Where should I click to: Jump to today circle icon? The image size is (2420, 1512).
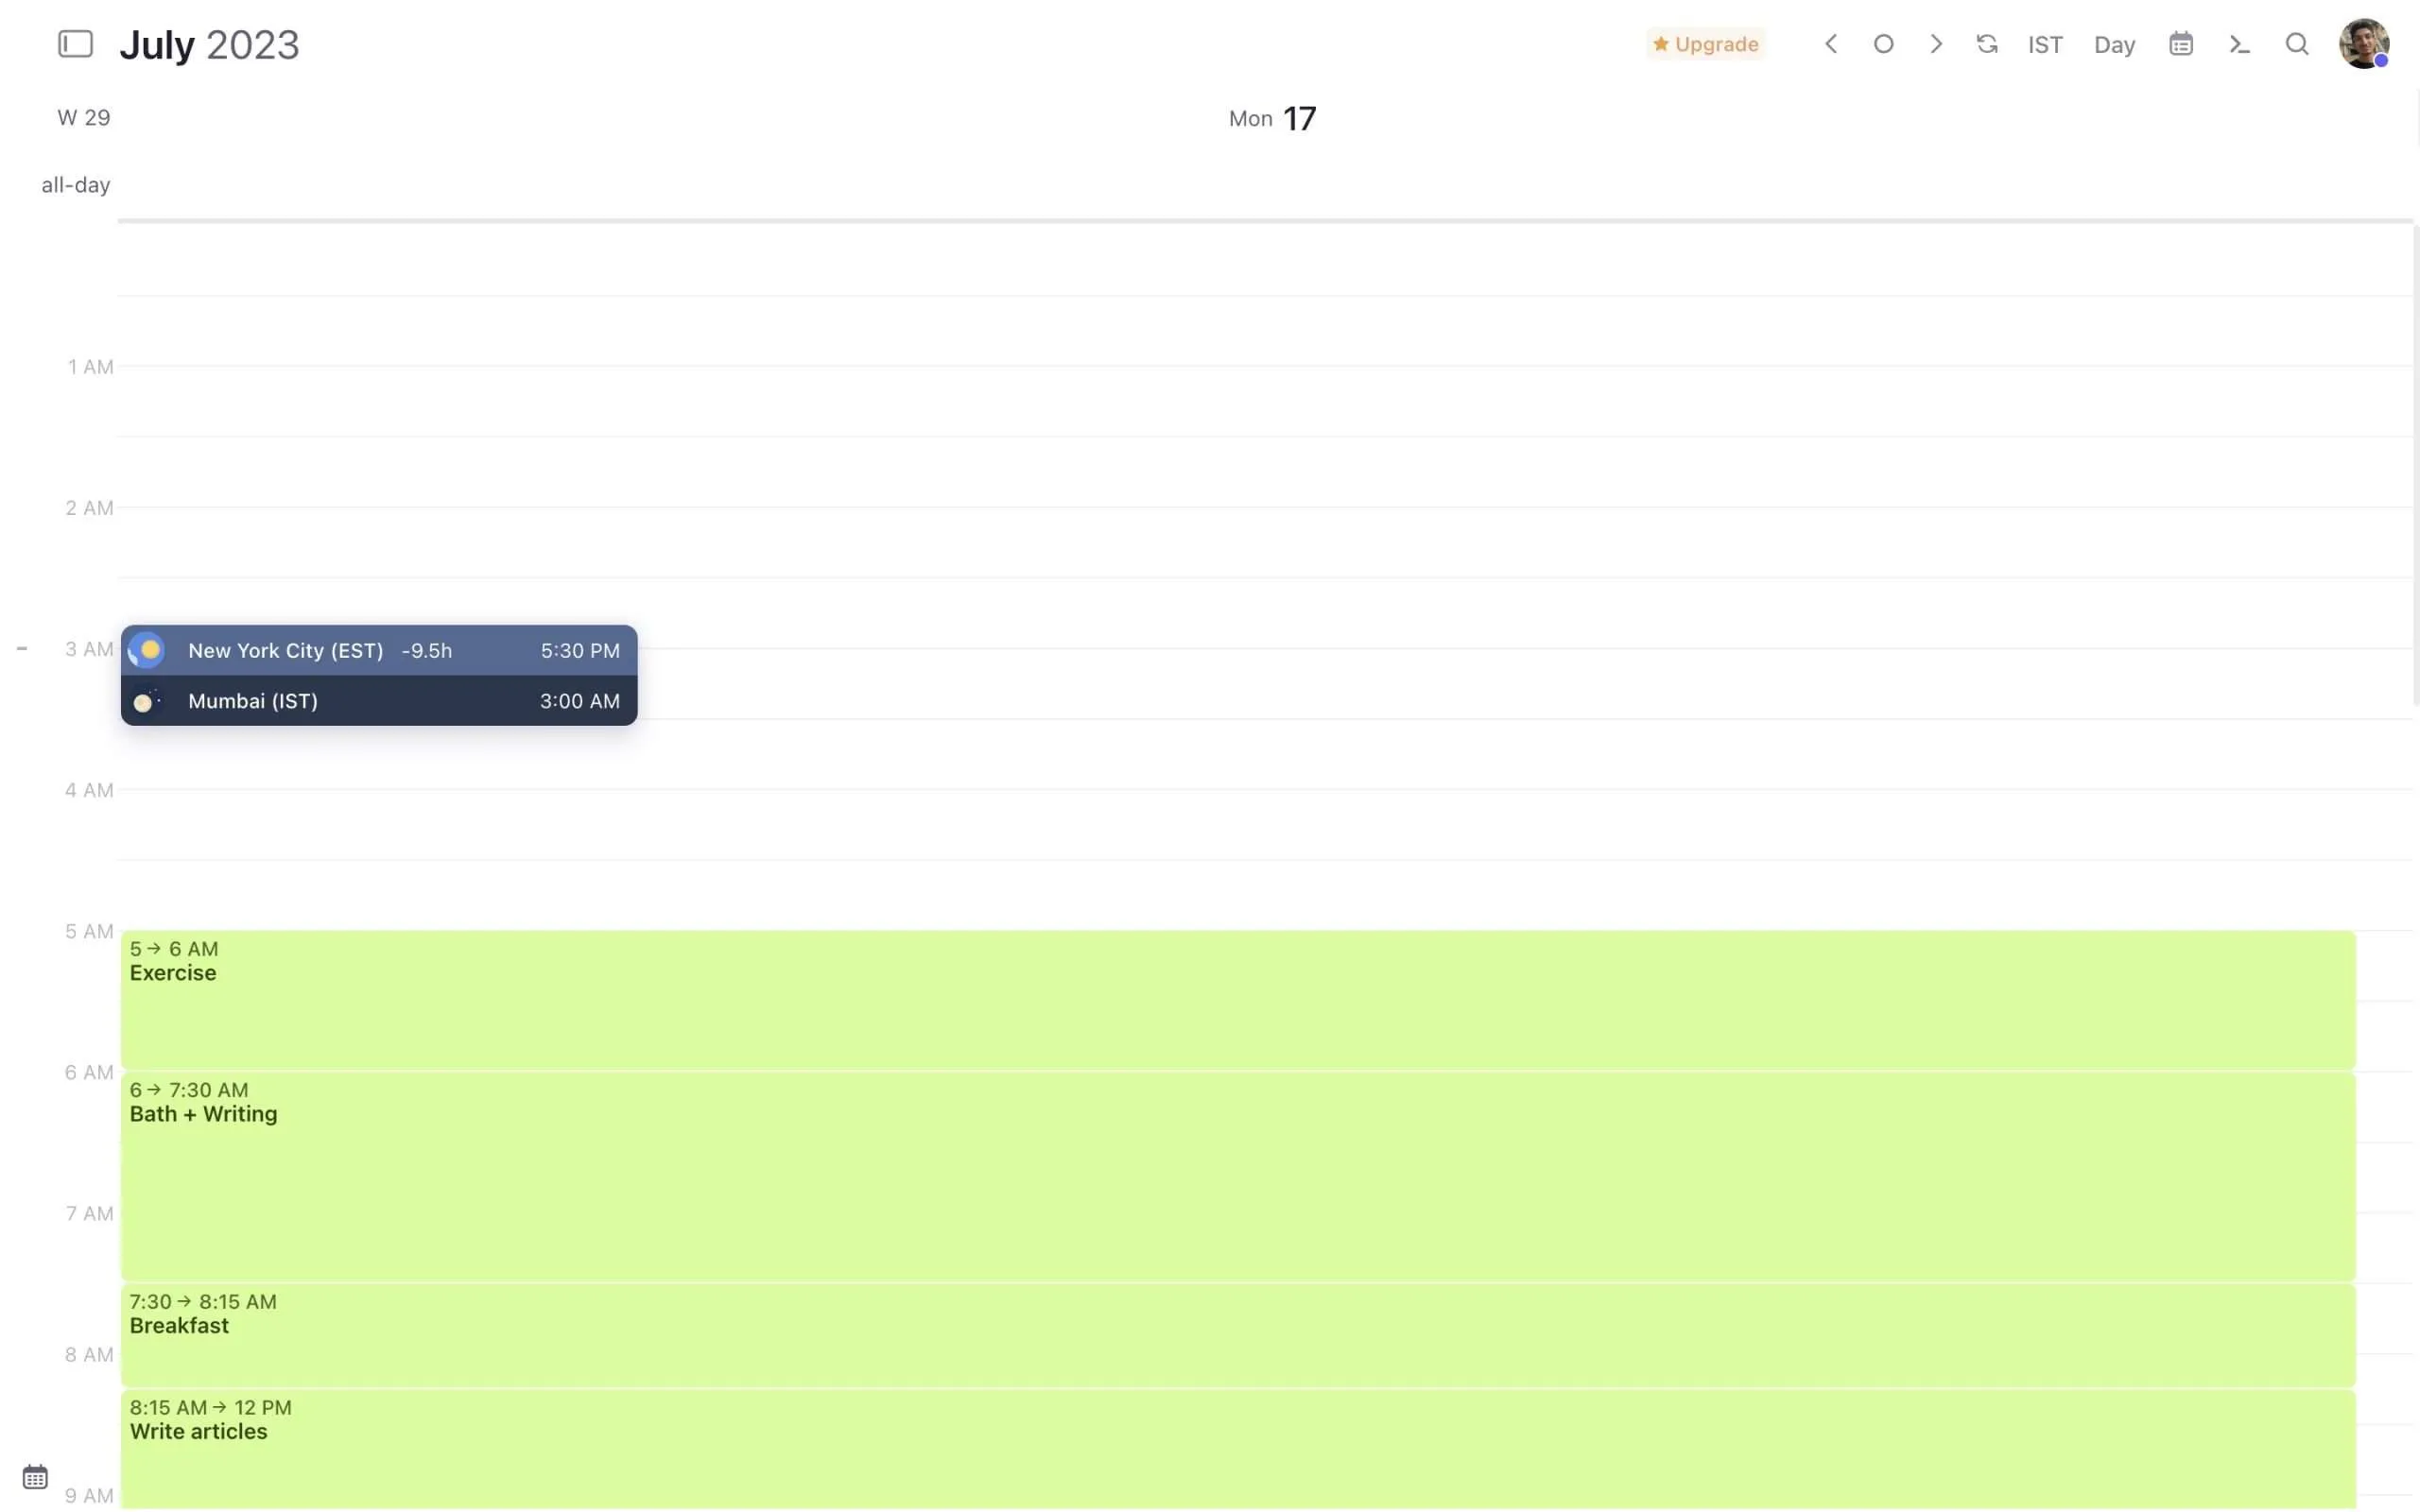click(x=1883, y=44)
